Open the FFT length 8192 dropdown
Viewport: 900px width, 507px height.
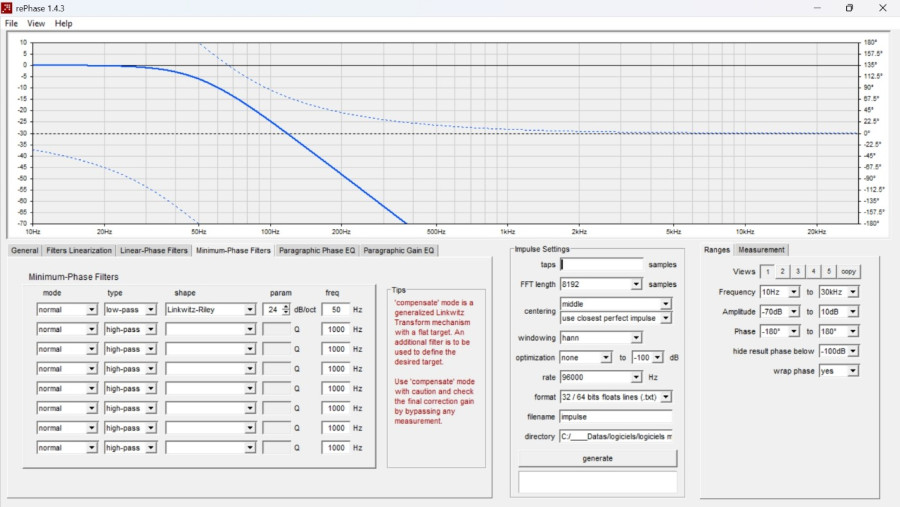coord(600,284)
